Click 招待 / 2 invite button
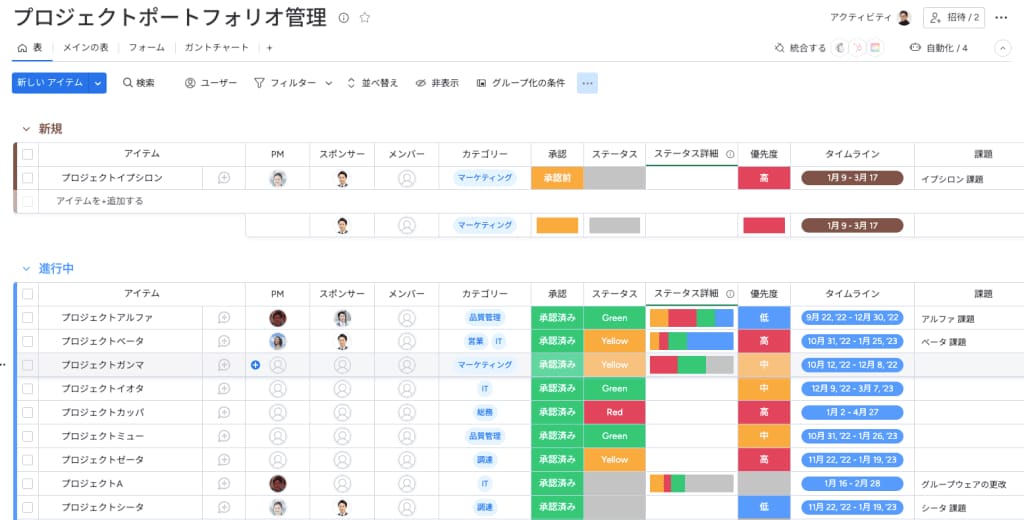Screen dimensions: 1024x520 pos(954,18)
